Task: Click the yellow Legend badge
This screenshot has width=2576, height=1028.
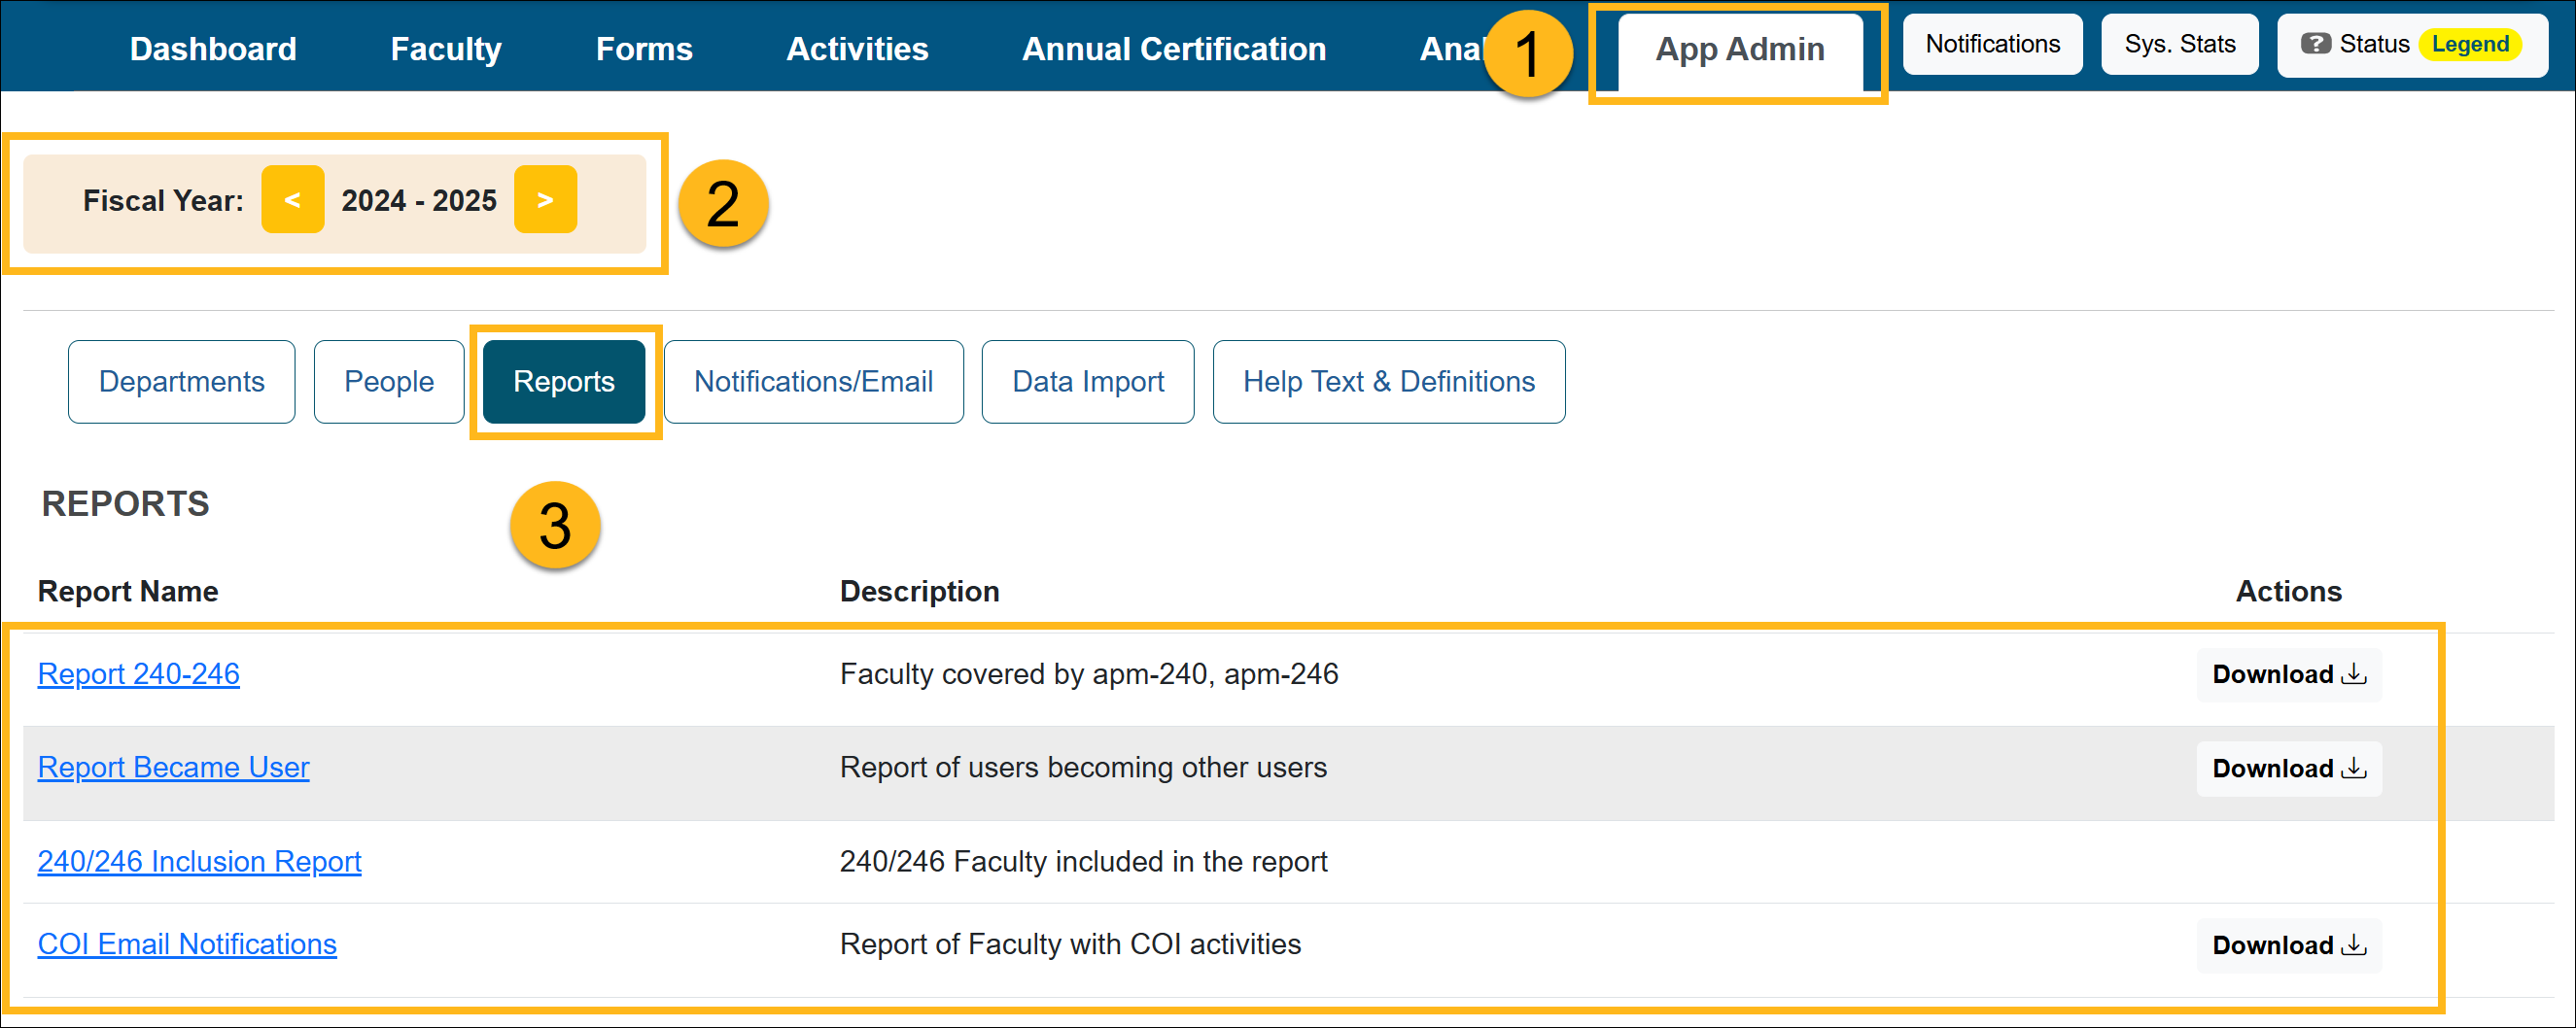Action: click(2470, 44)
